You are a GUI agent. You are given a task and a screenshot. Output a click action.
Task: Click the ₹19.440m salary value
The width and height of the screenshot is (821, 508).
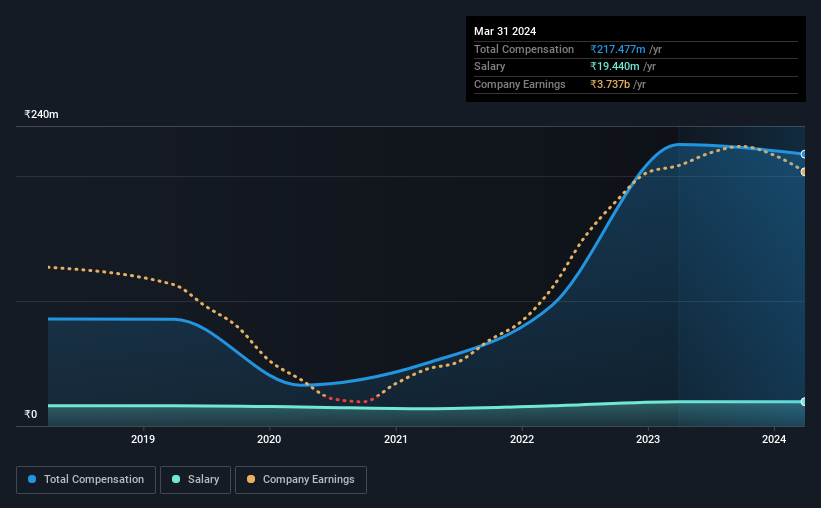coord(615,67)
